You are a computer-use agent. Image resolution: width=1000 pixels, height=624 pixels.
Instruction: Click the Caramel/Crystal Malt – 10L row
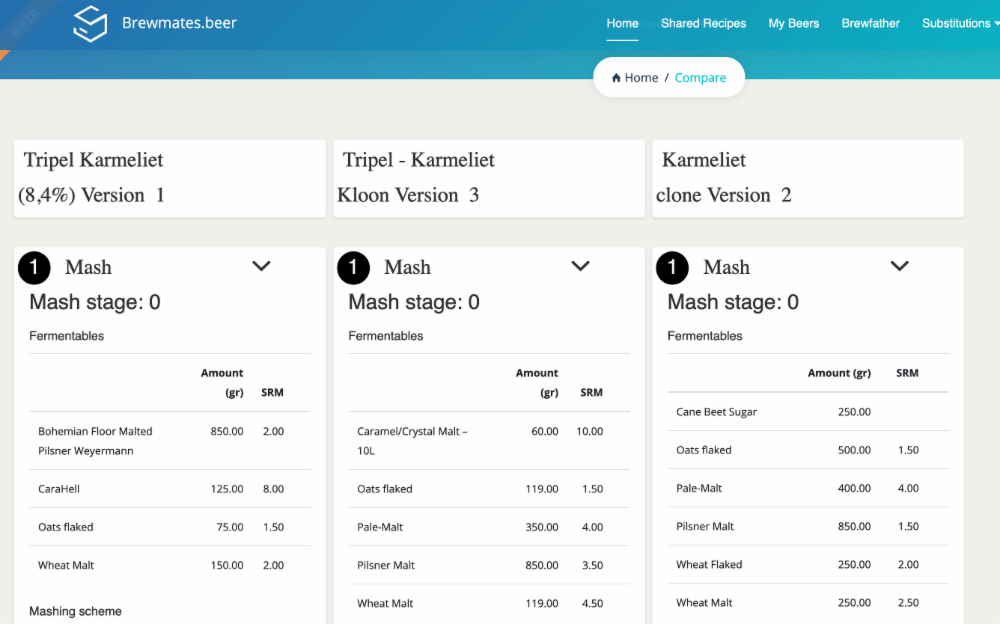pyautogui.click(x=489, y=441)
